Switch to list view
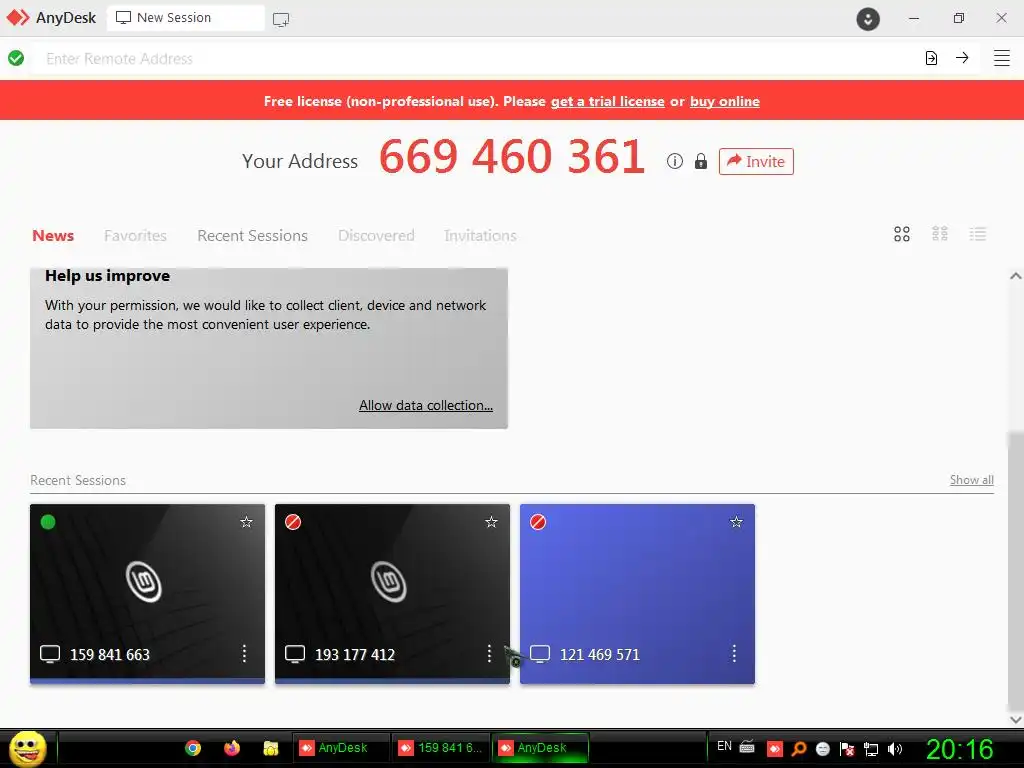This screenshot has width=1024, height=768. (978, 234)
